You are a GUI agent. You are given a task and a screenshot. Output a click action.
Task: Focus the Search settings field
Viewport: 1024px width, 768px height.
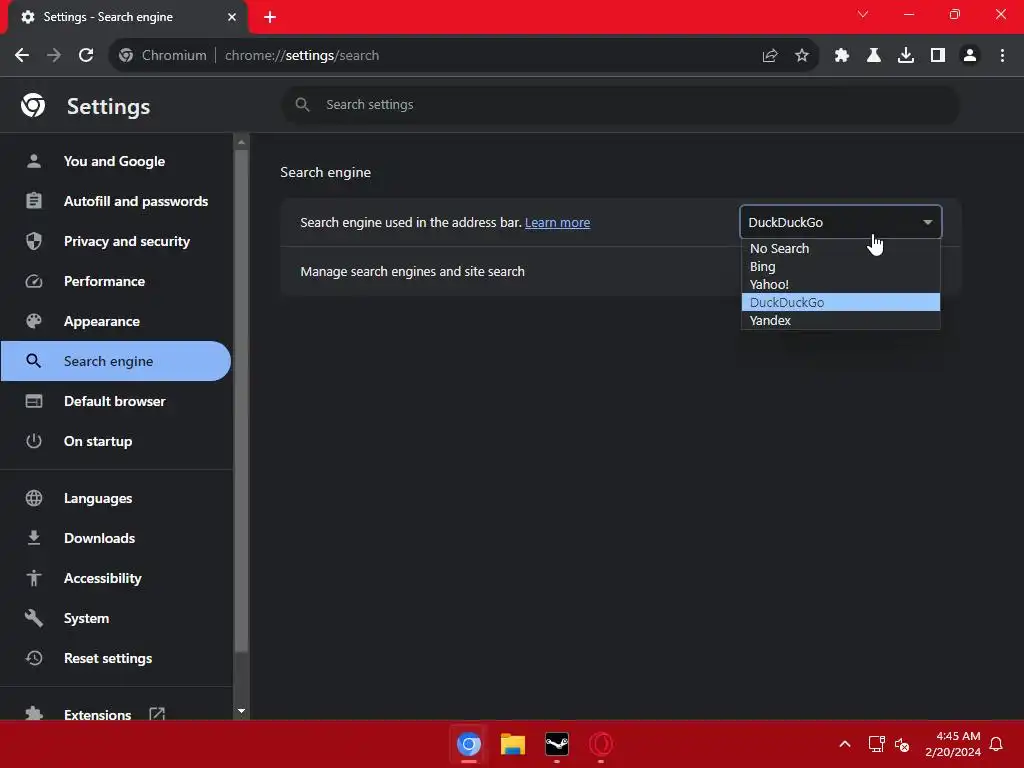pos(620,104)
